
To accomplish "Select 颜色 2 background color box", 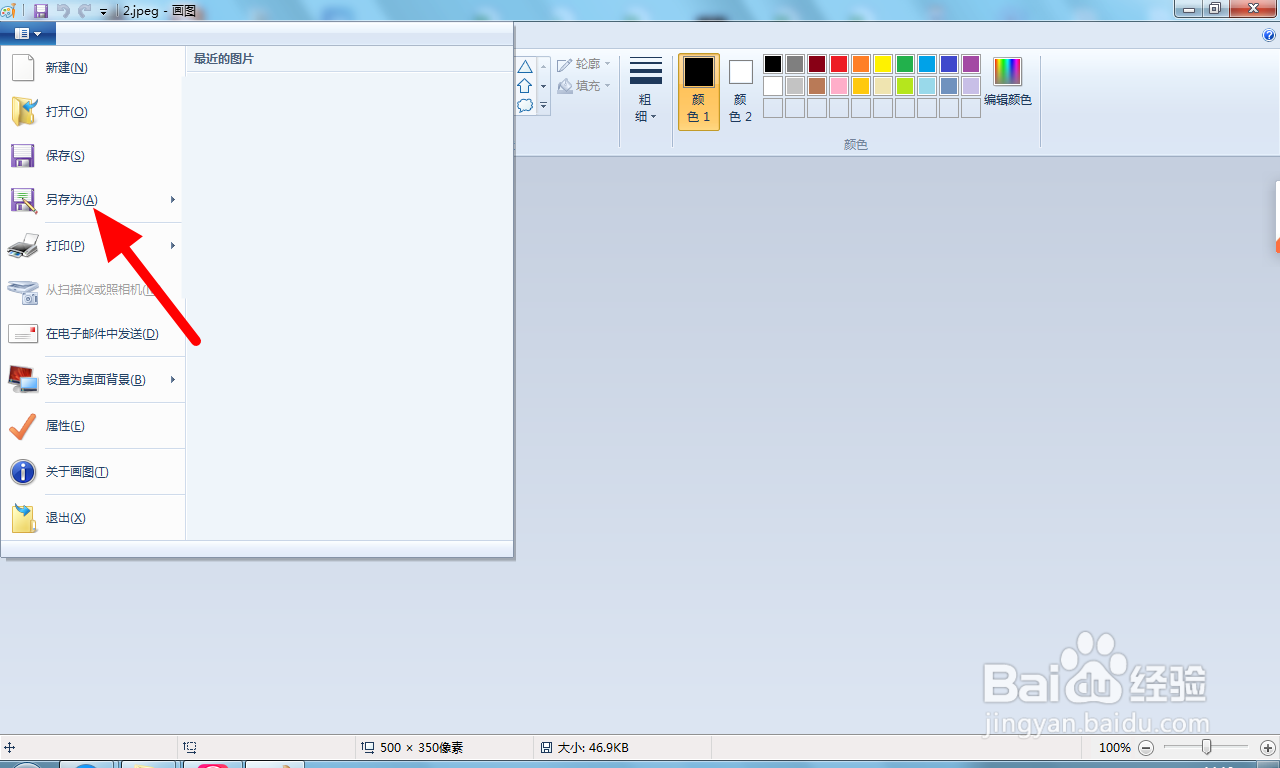I will click(x=740, y=92).
